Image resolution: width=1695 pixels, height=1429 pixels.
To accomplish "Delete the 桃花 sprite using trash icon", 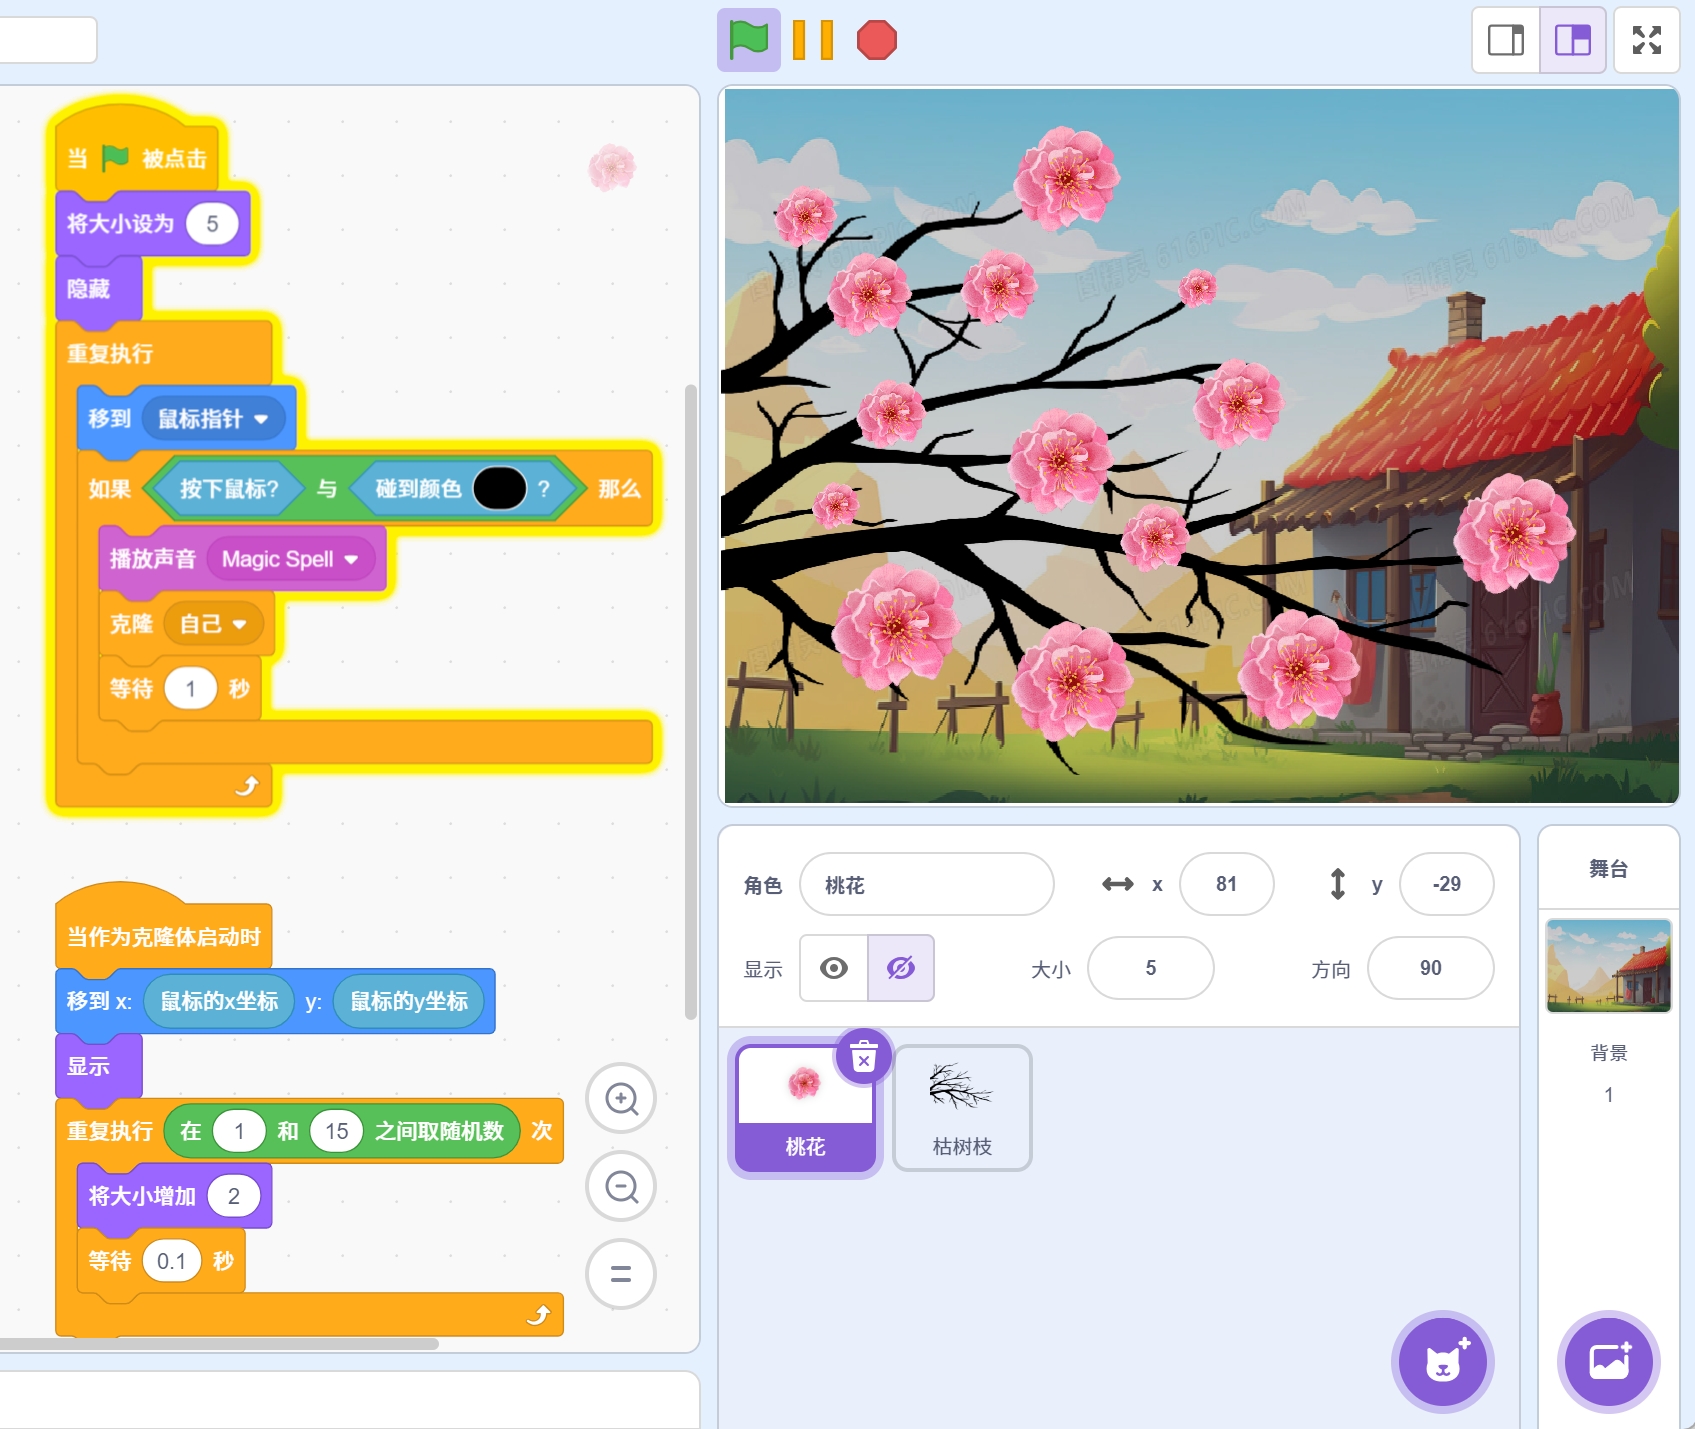I will pos(864,1056).
